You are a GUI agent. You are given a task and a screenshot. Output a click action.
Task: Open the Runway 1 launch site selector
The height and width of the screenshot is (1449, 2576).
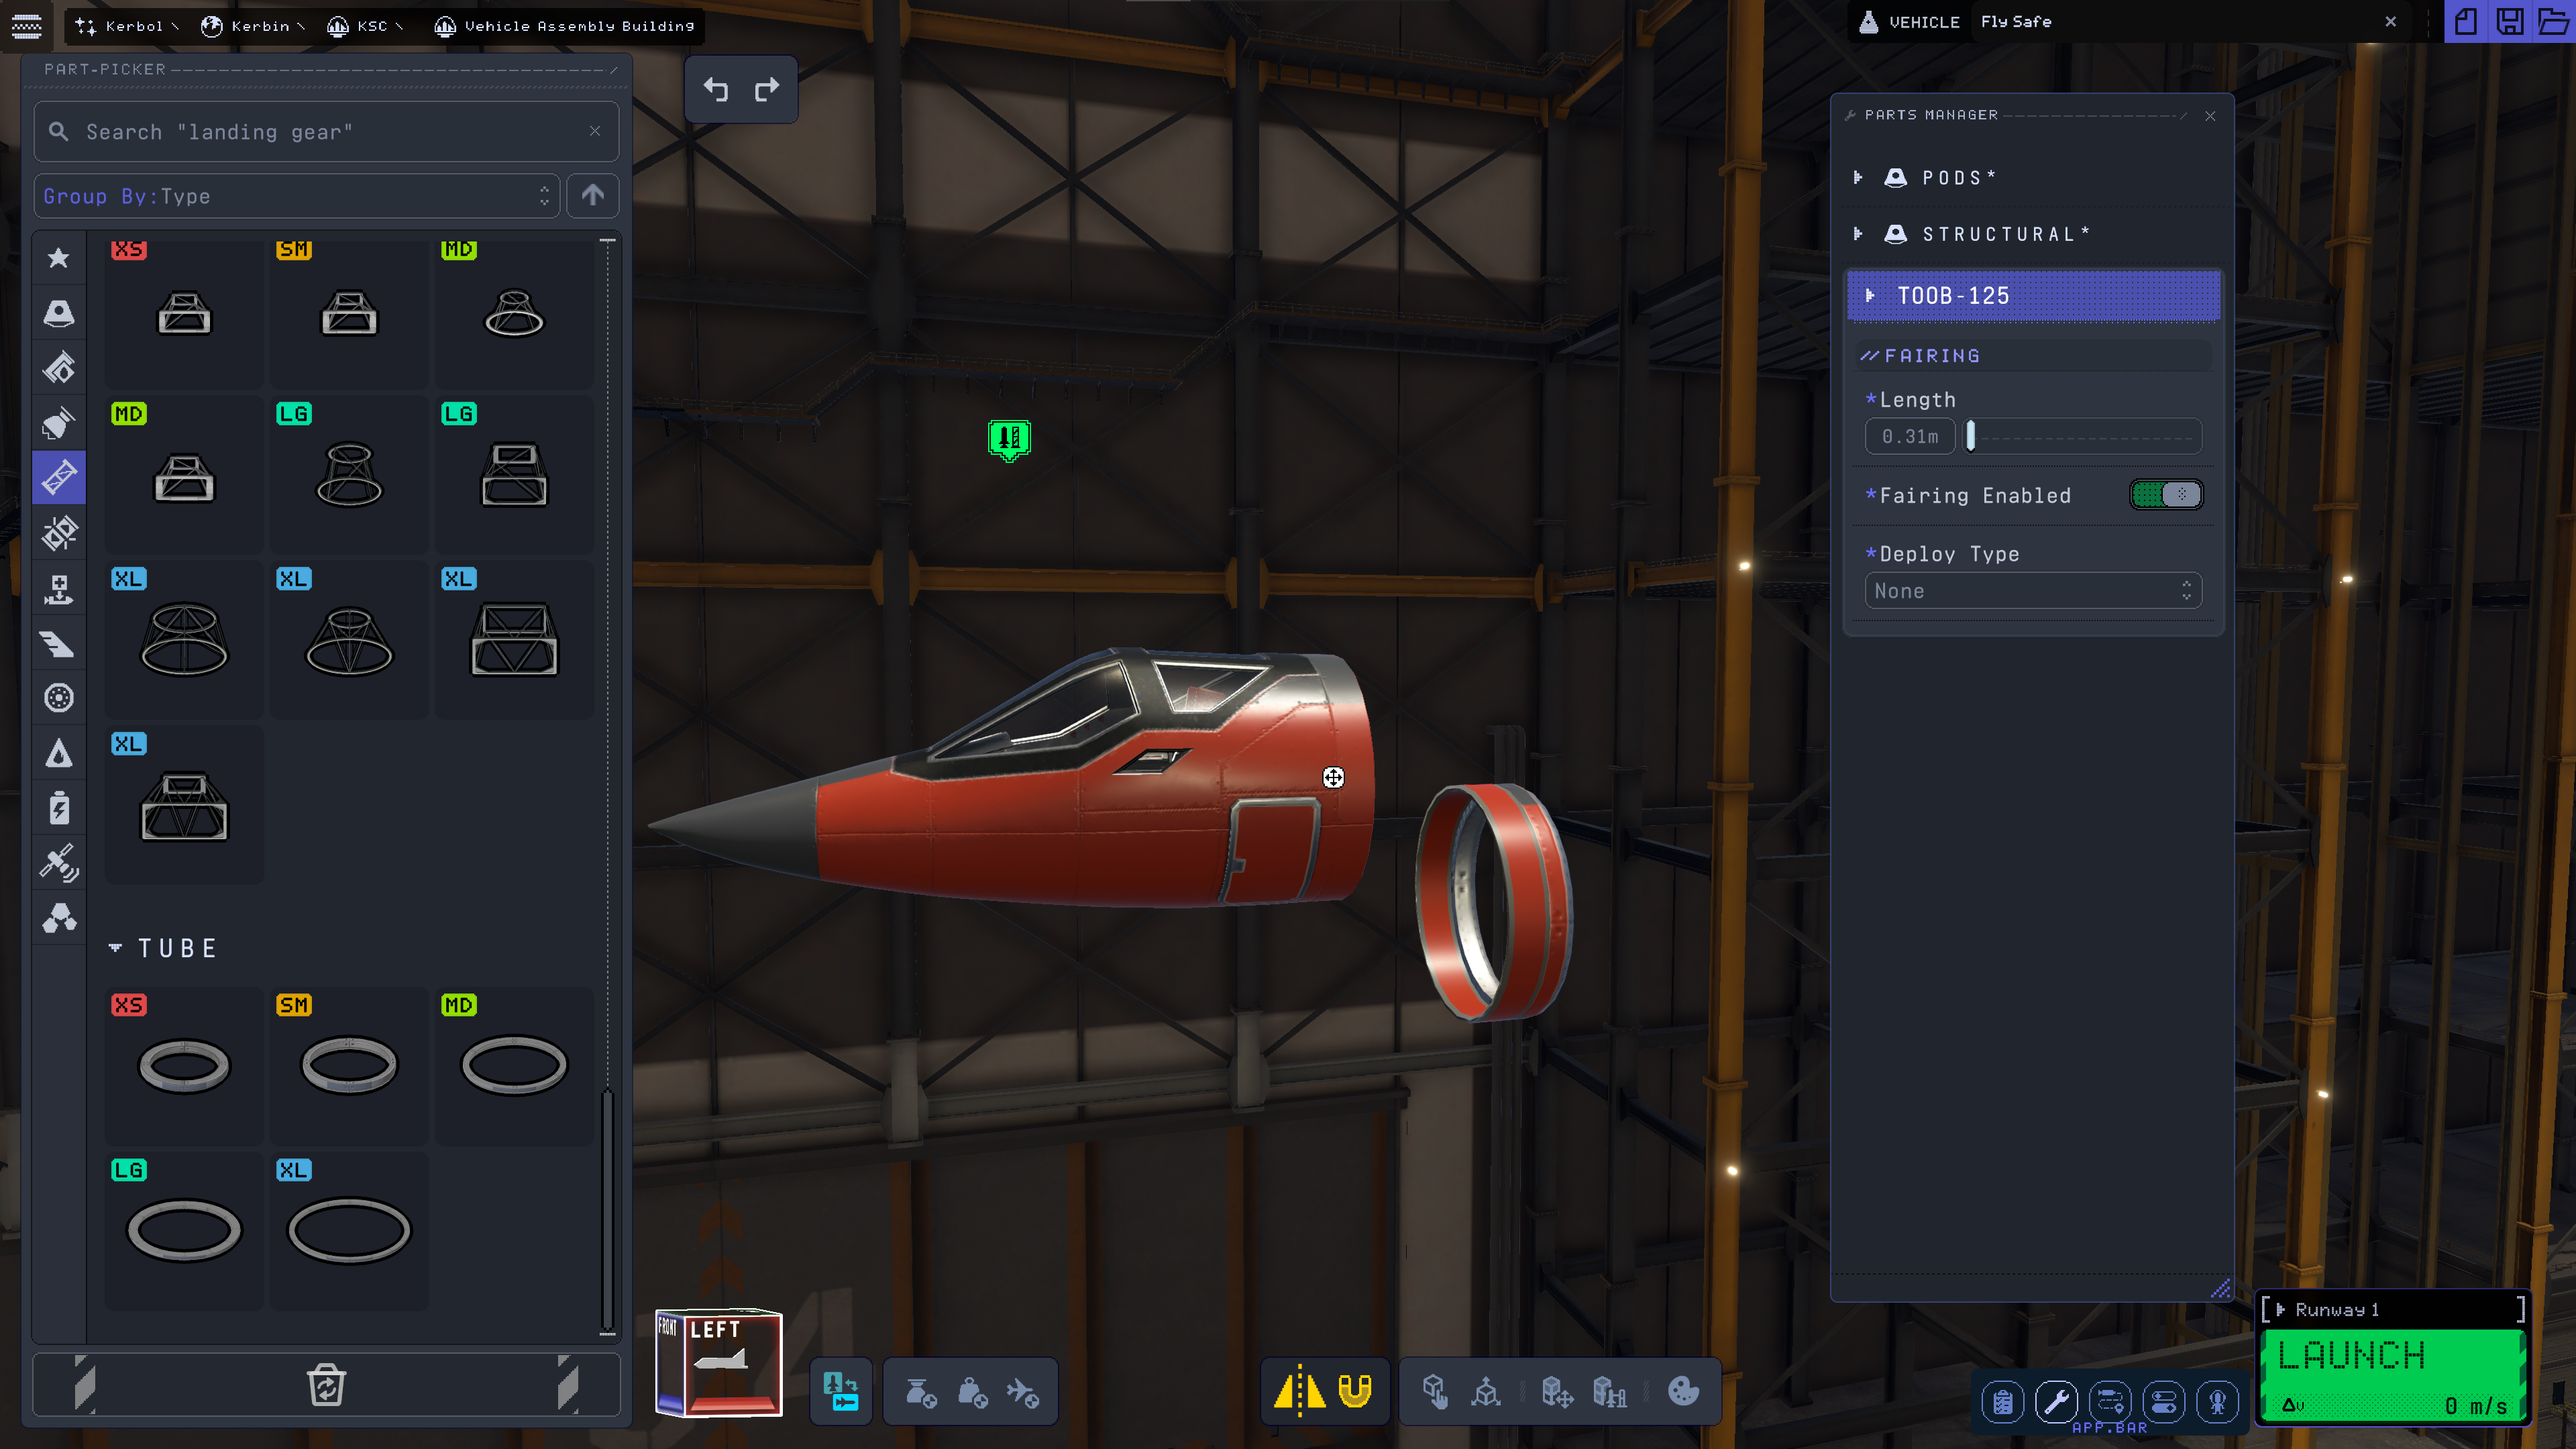click(x=2394, y=1310)
